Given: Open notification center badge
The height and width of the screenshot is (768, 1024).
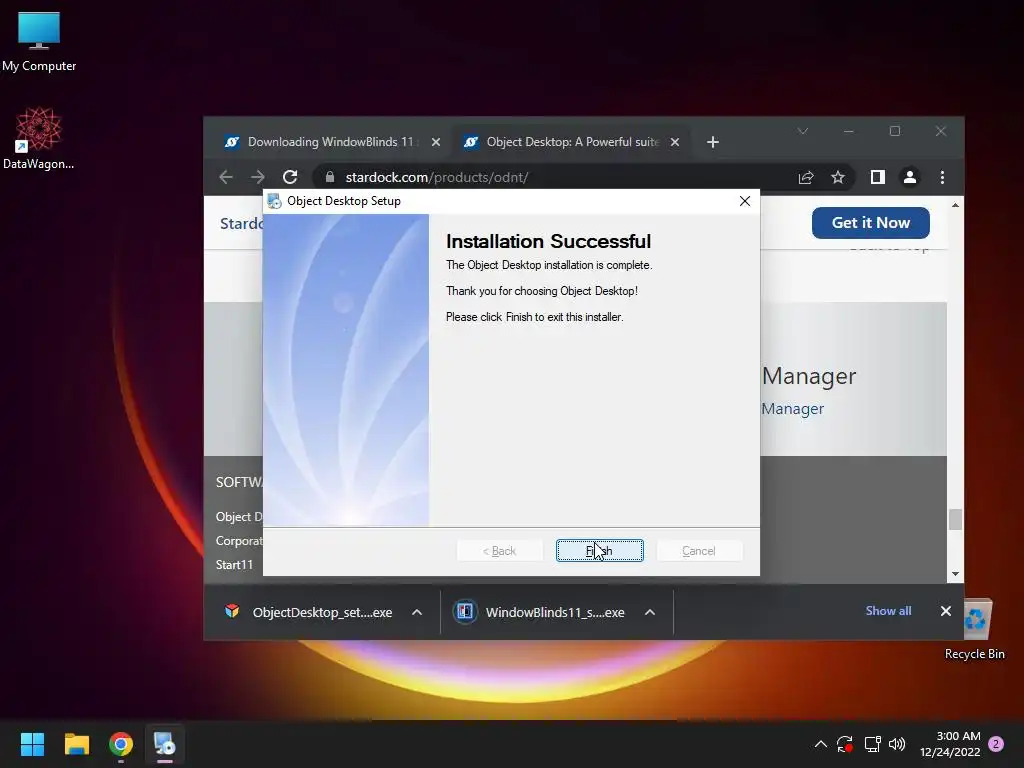Looking at the screenshot, I should click(x=996, y=744).
